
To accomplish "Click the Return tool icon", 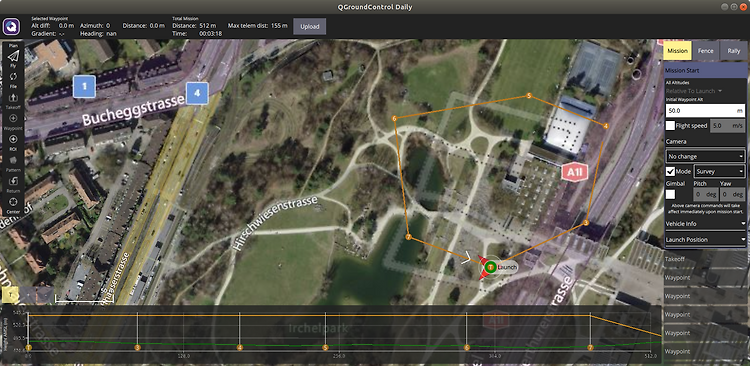I will point(13,180).
